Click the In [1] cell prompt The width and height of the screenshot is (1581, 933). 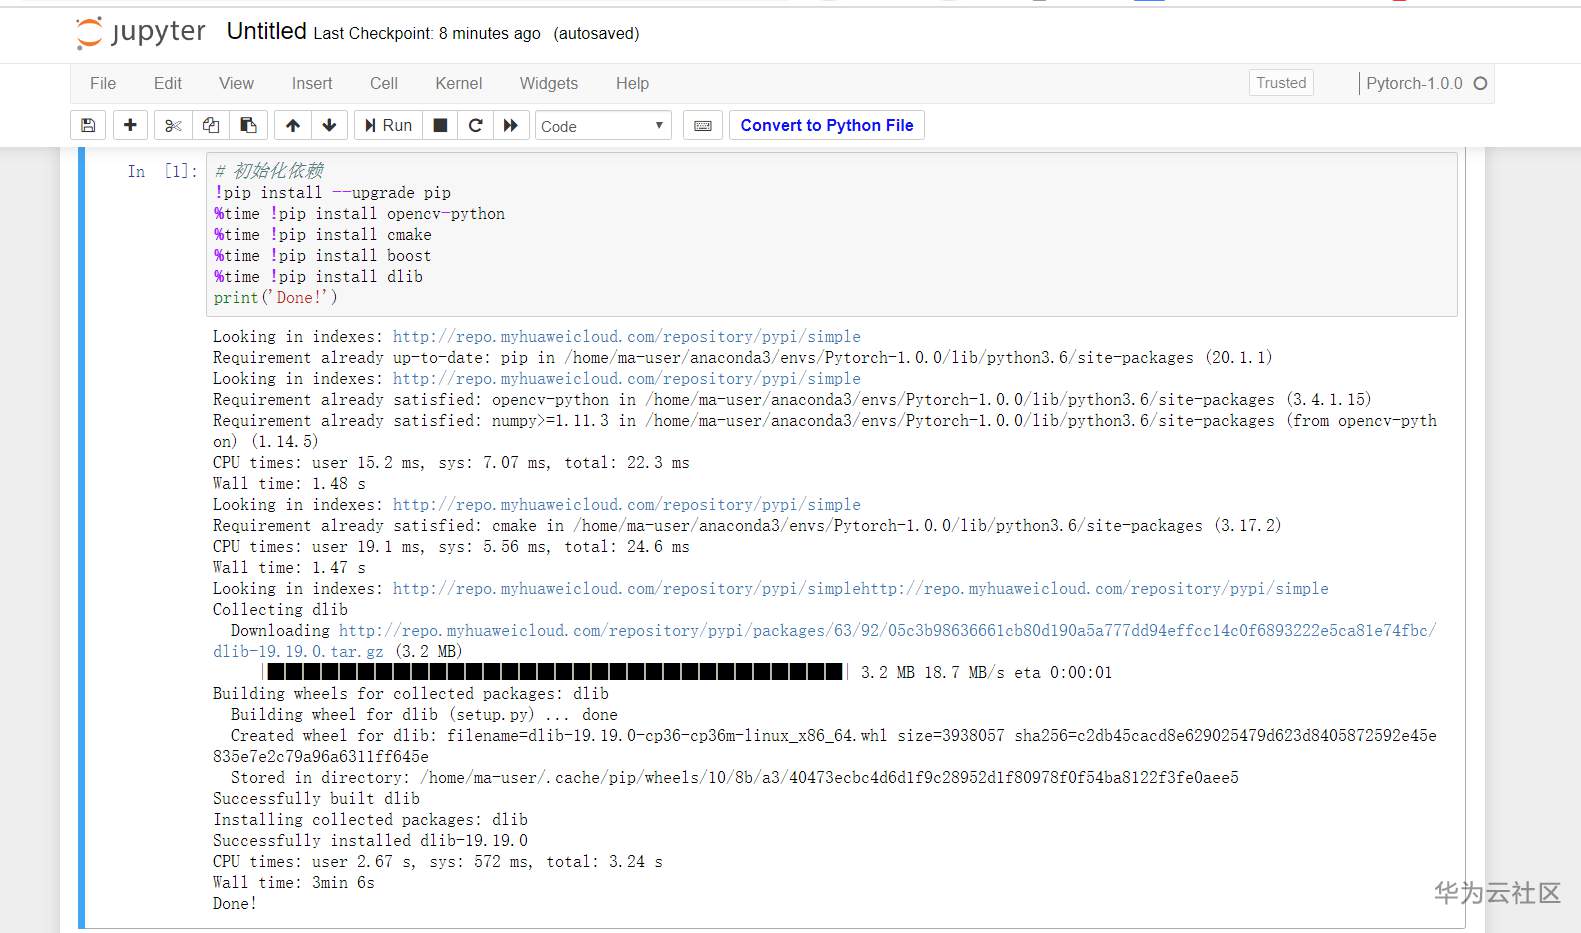162,172
